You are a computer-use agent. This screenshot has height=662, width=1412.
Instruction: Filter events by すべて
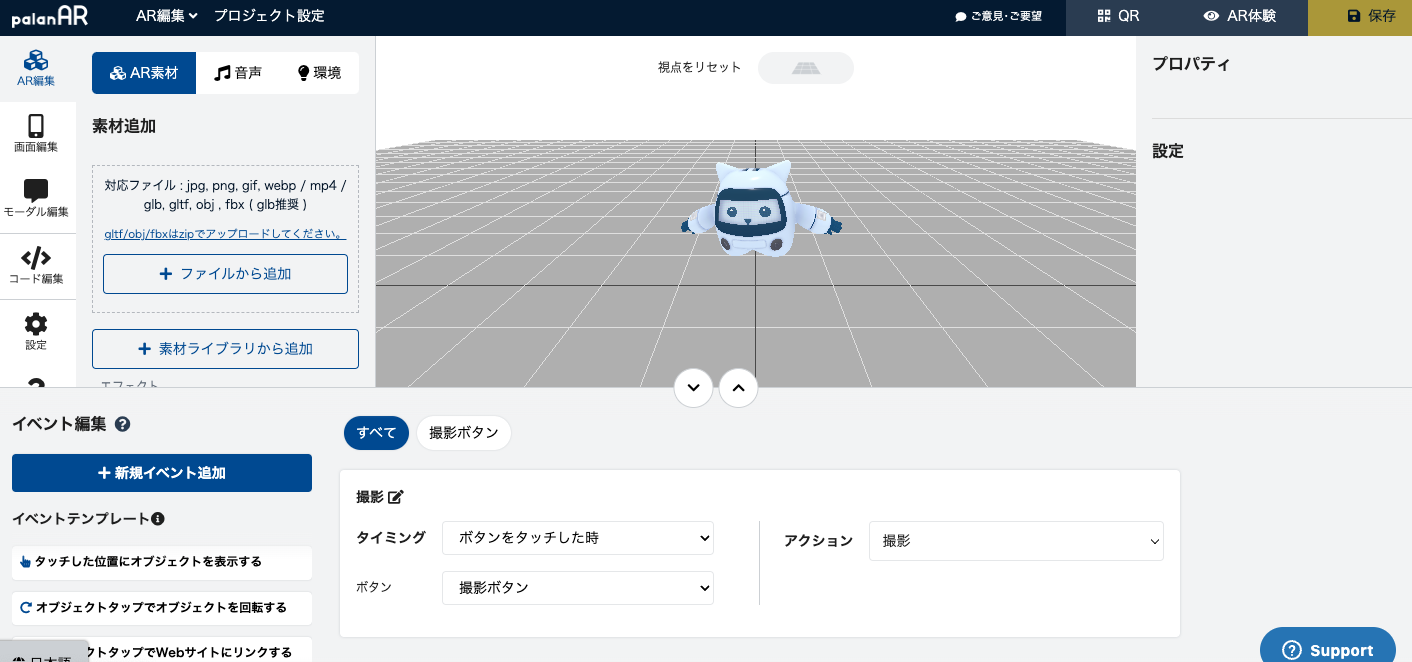click(x=376, y=433)
